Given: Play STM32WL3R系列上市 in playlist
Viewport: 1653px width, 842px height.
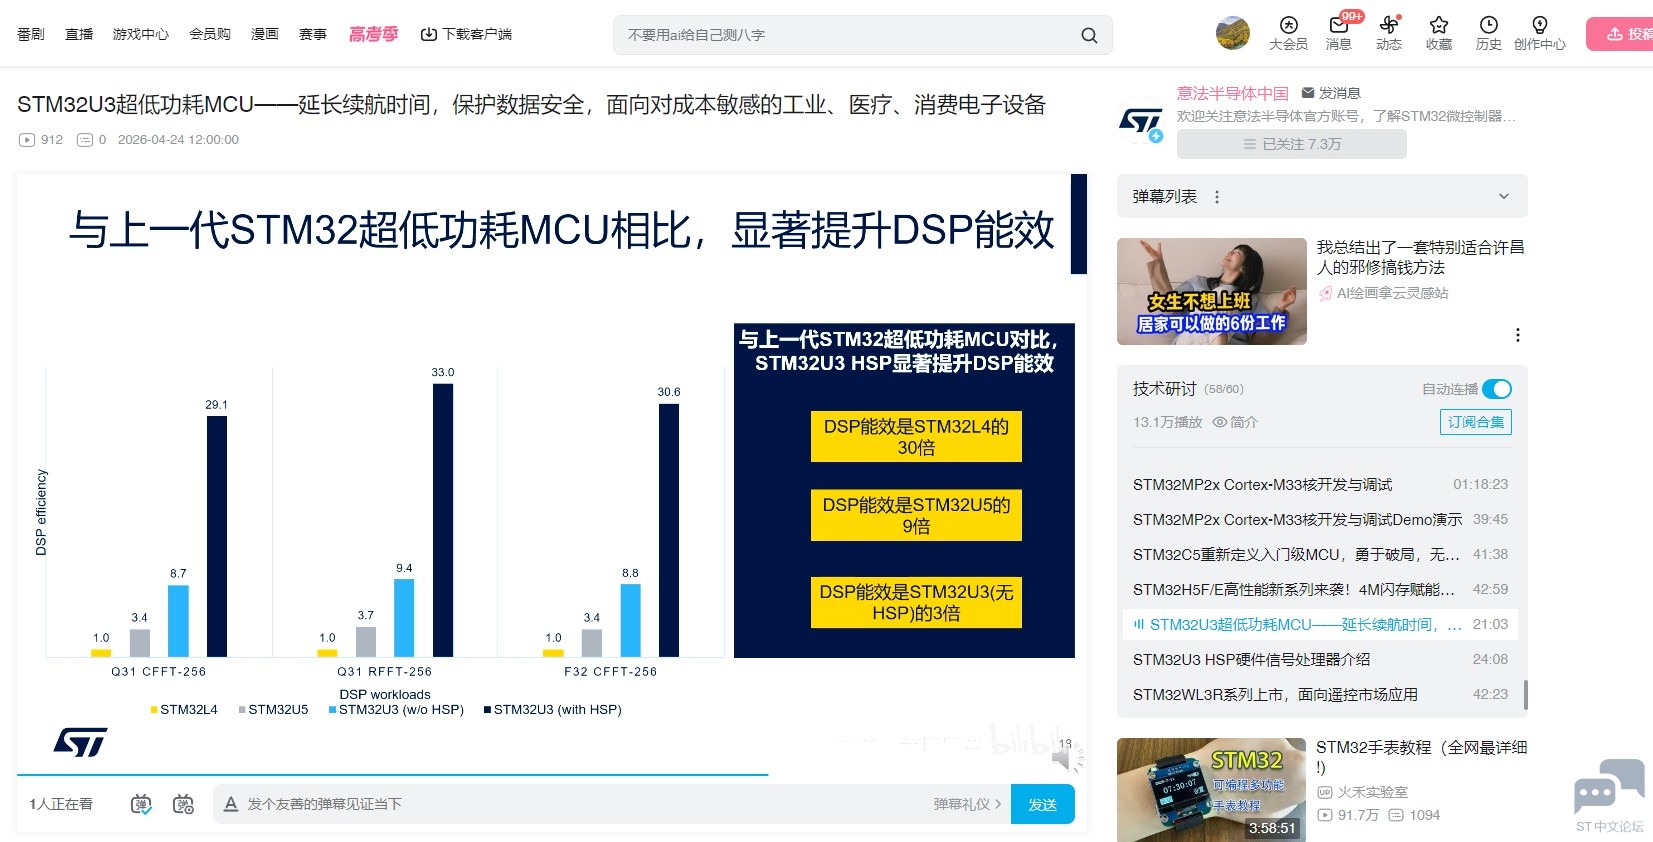Looking at the screenshot, I should click(1320, 695).
